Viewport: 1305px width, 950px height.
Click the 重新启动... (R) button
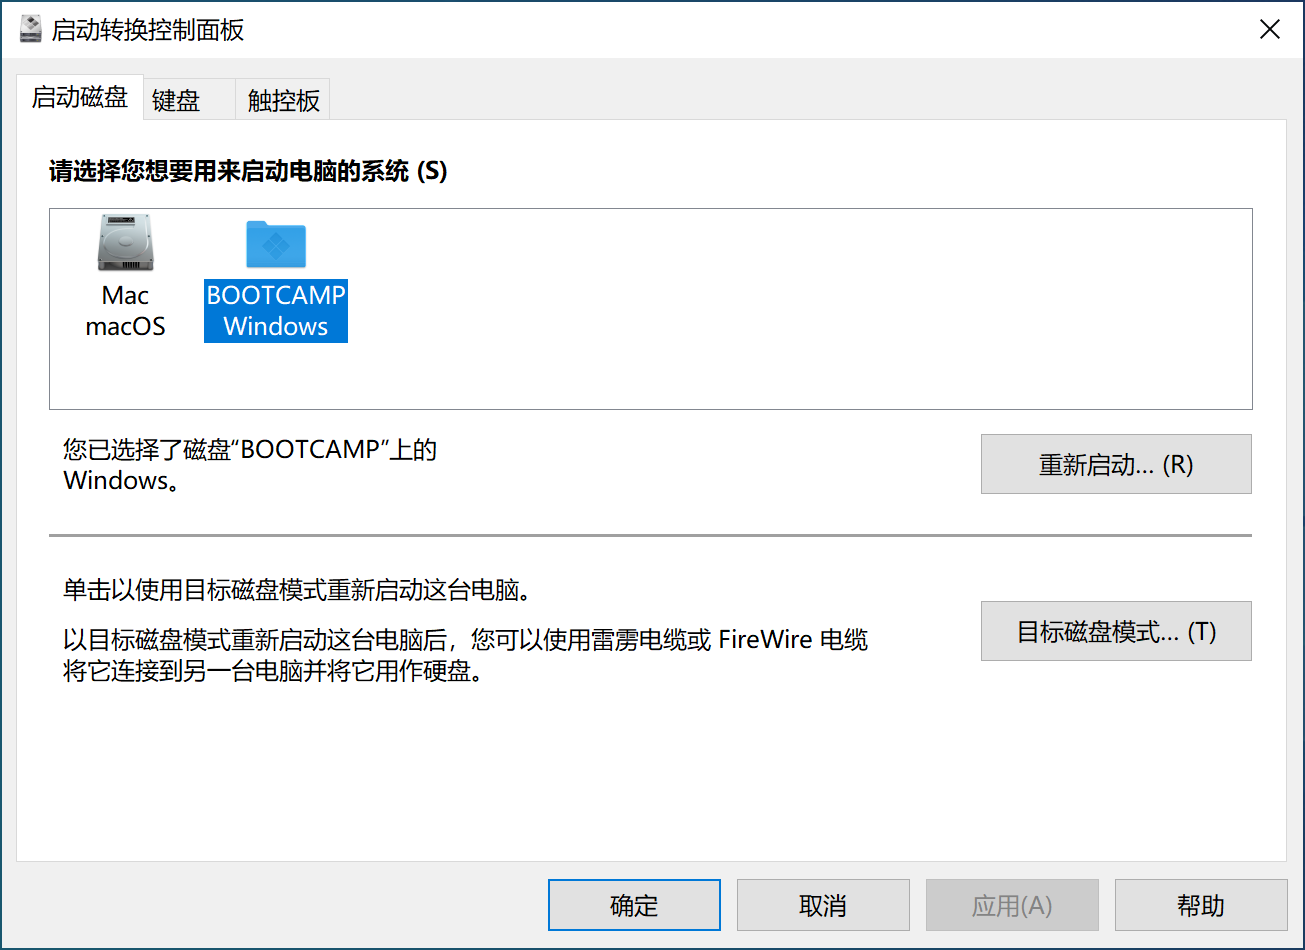click(1116, 464)
